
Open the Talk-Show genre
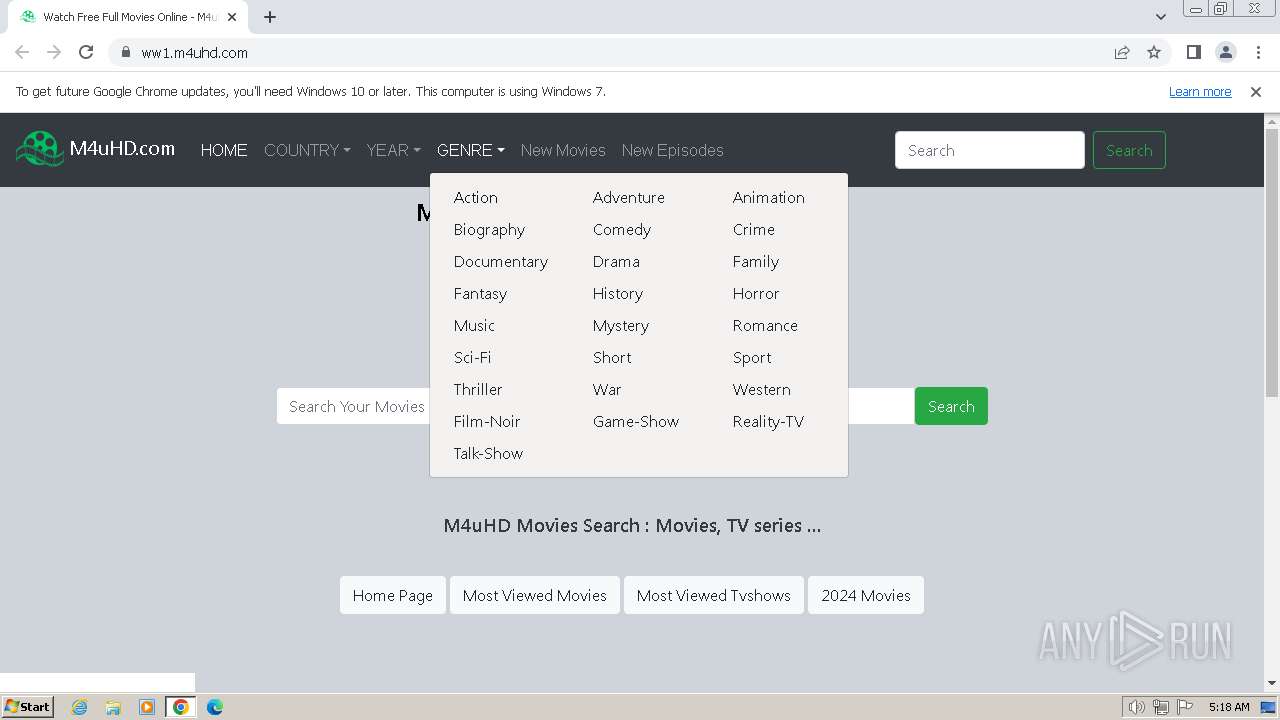pyautogui.click(x=488, y=453)
